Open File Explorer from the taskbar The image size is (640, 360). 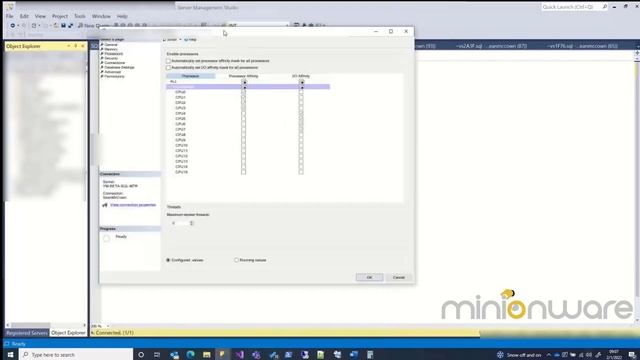(207, 355)
